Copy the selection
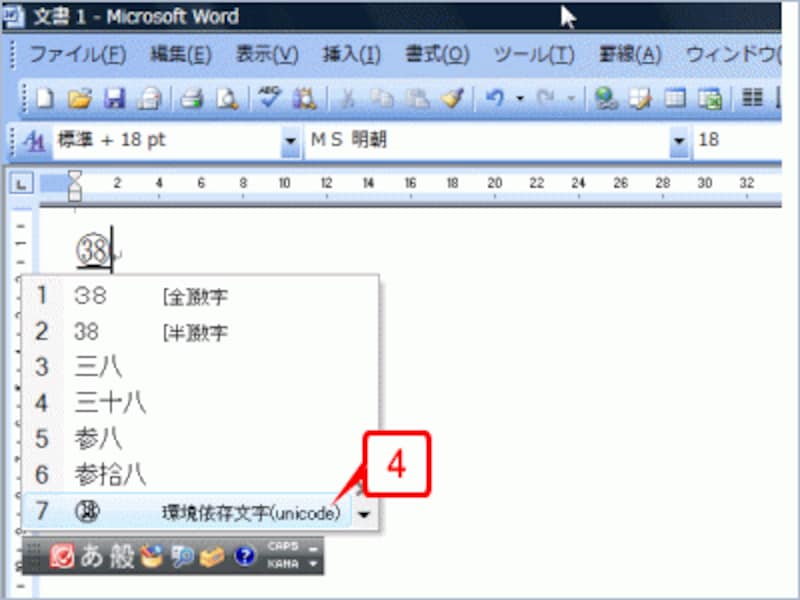 click(382, 98)
